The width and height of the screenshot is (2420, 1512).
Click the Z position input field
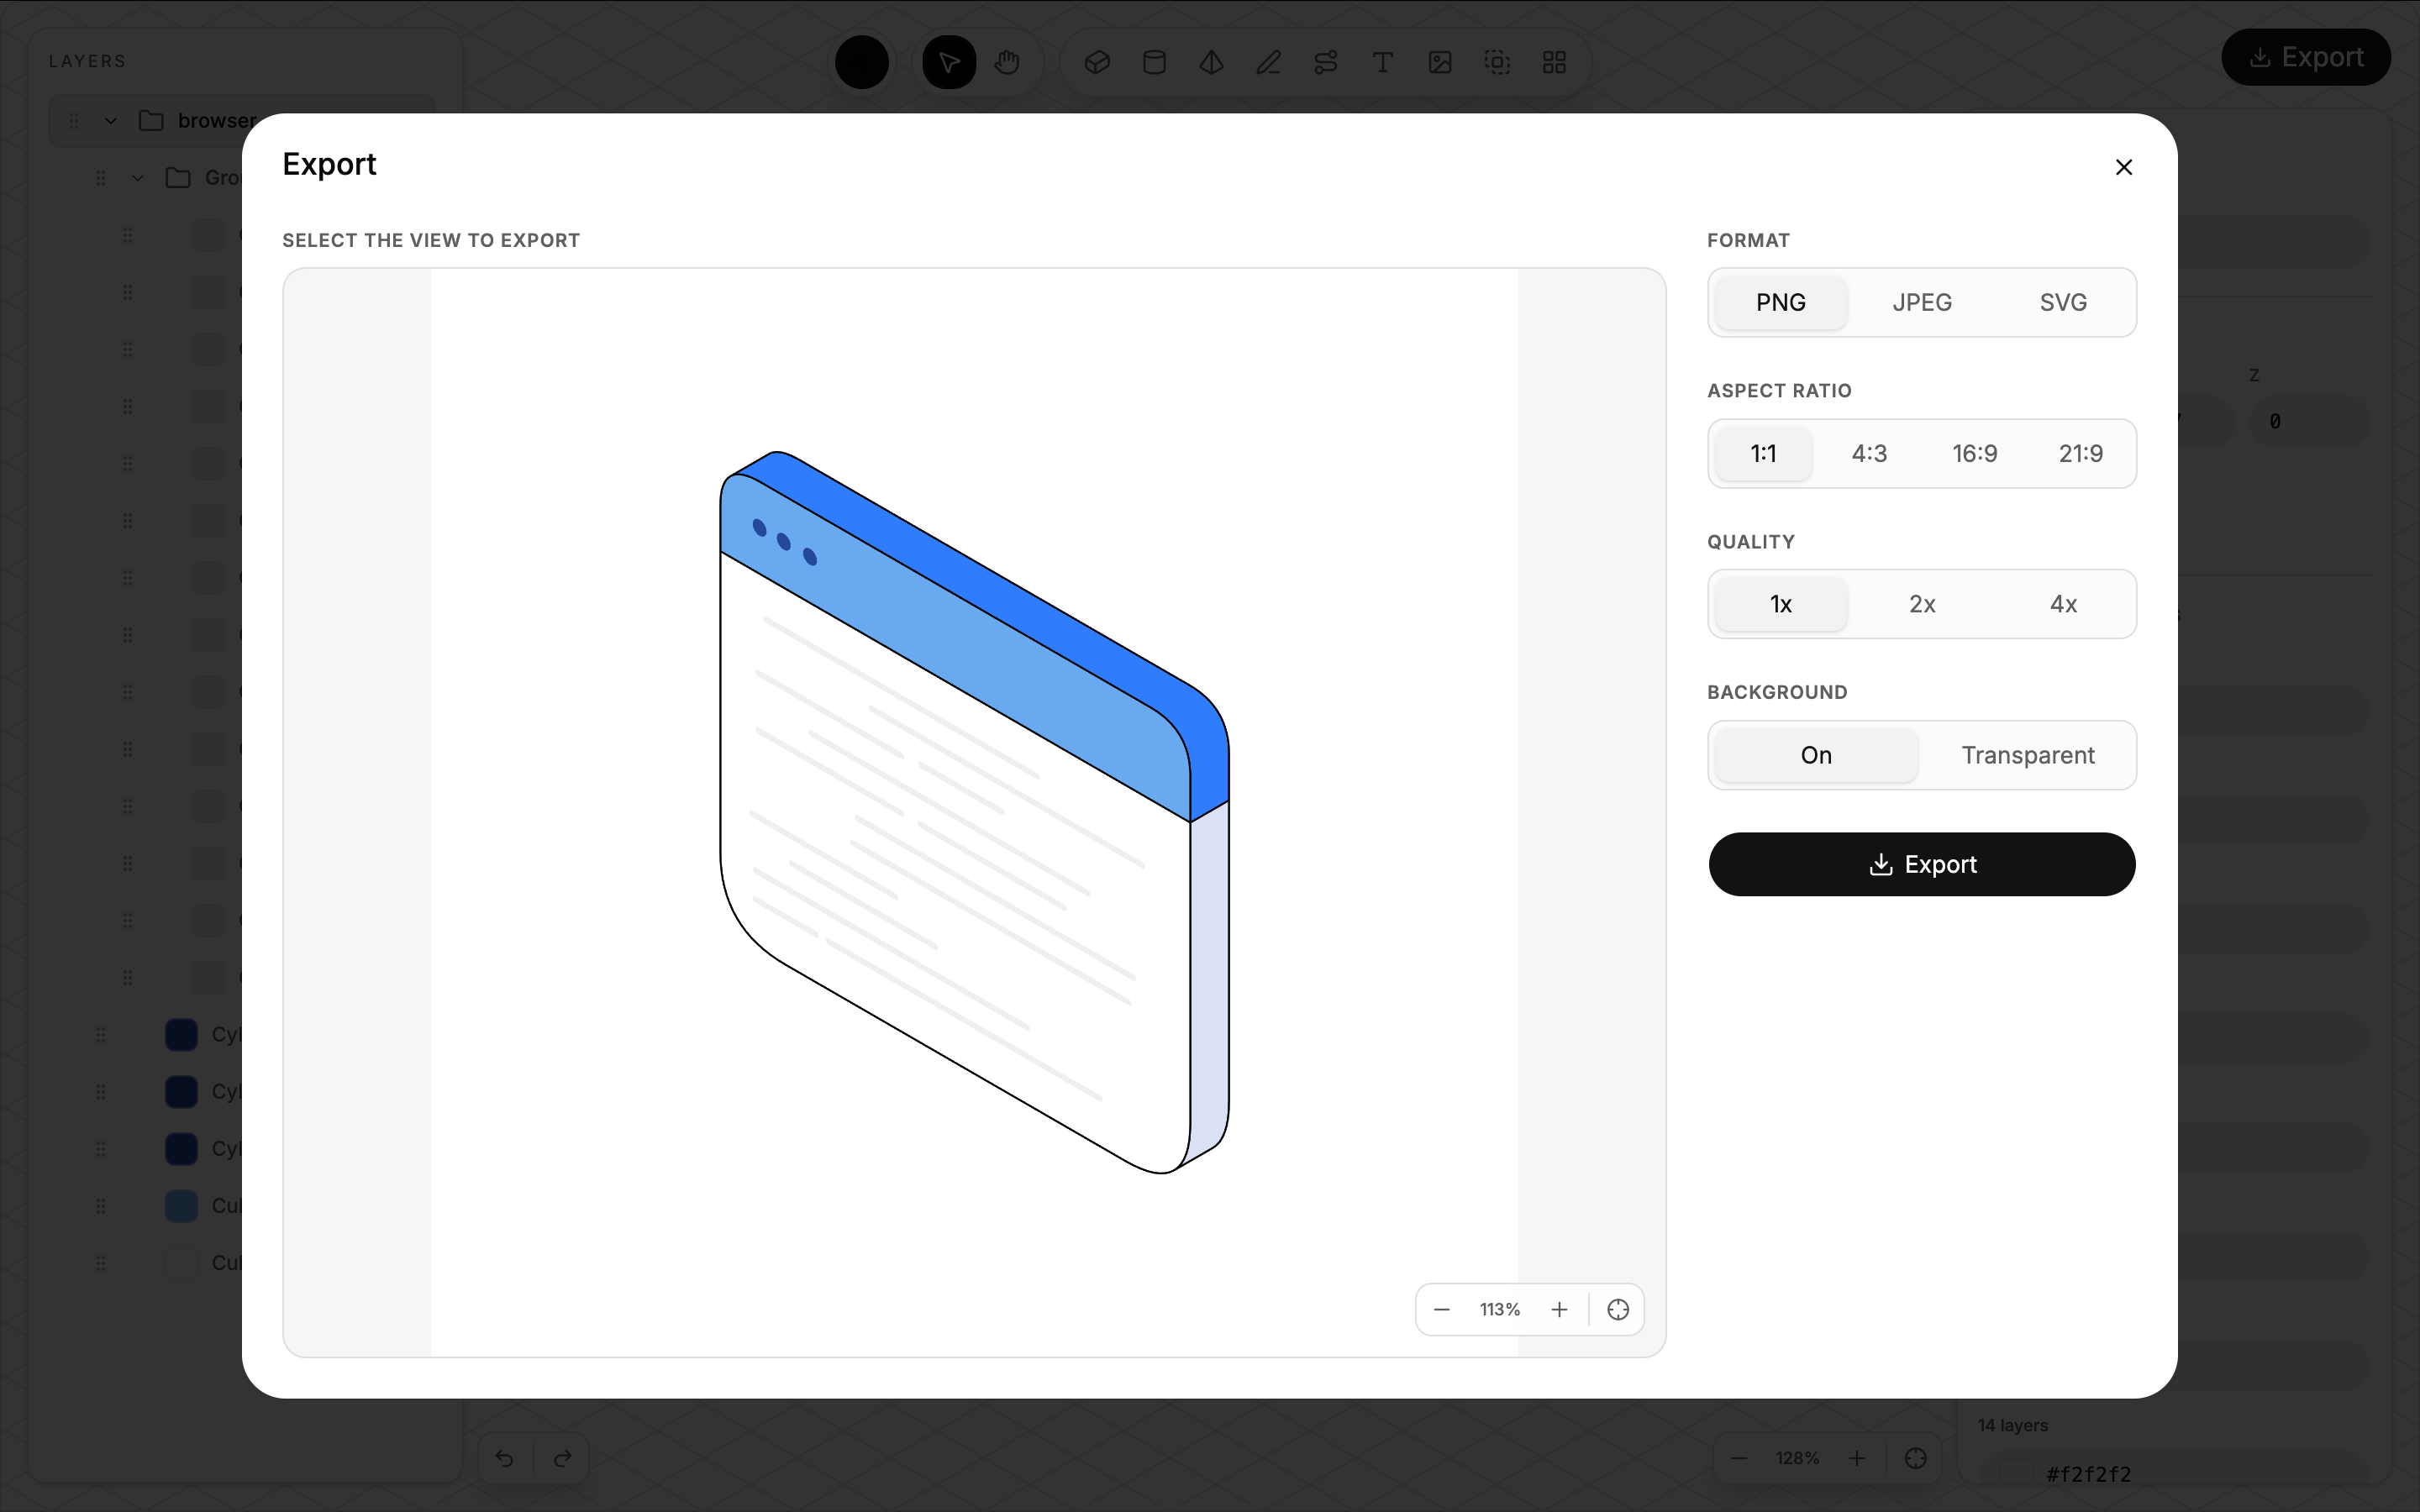pyautogui.click(x=2308, y=421)
